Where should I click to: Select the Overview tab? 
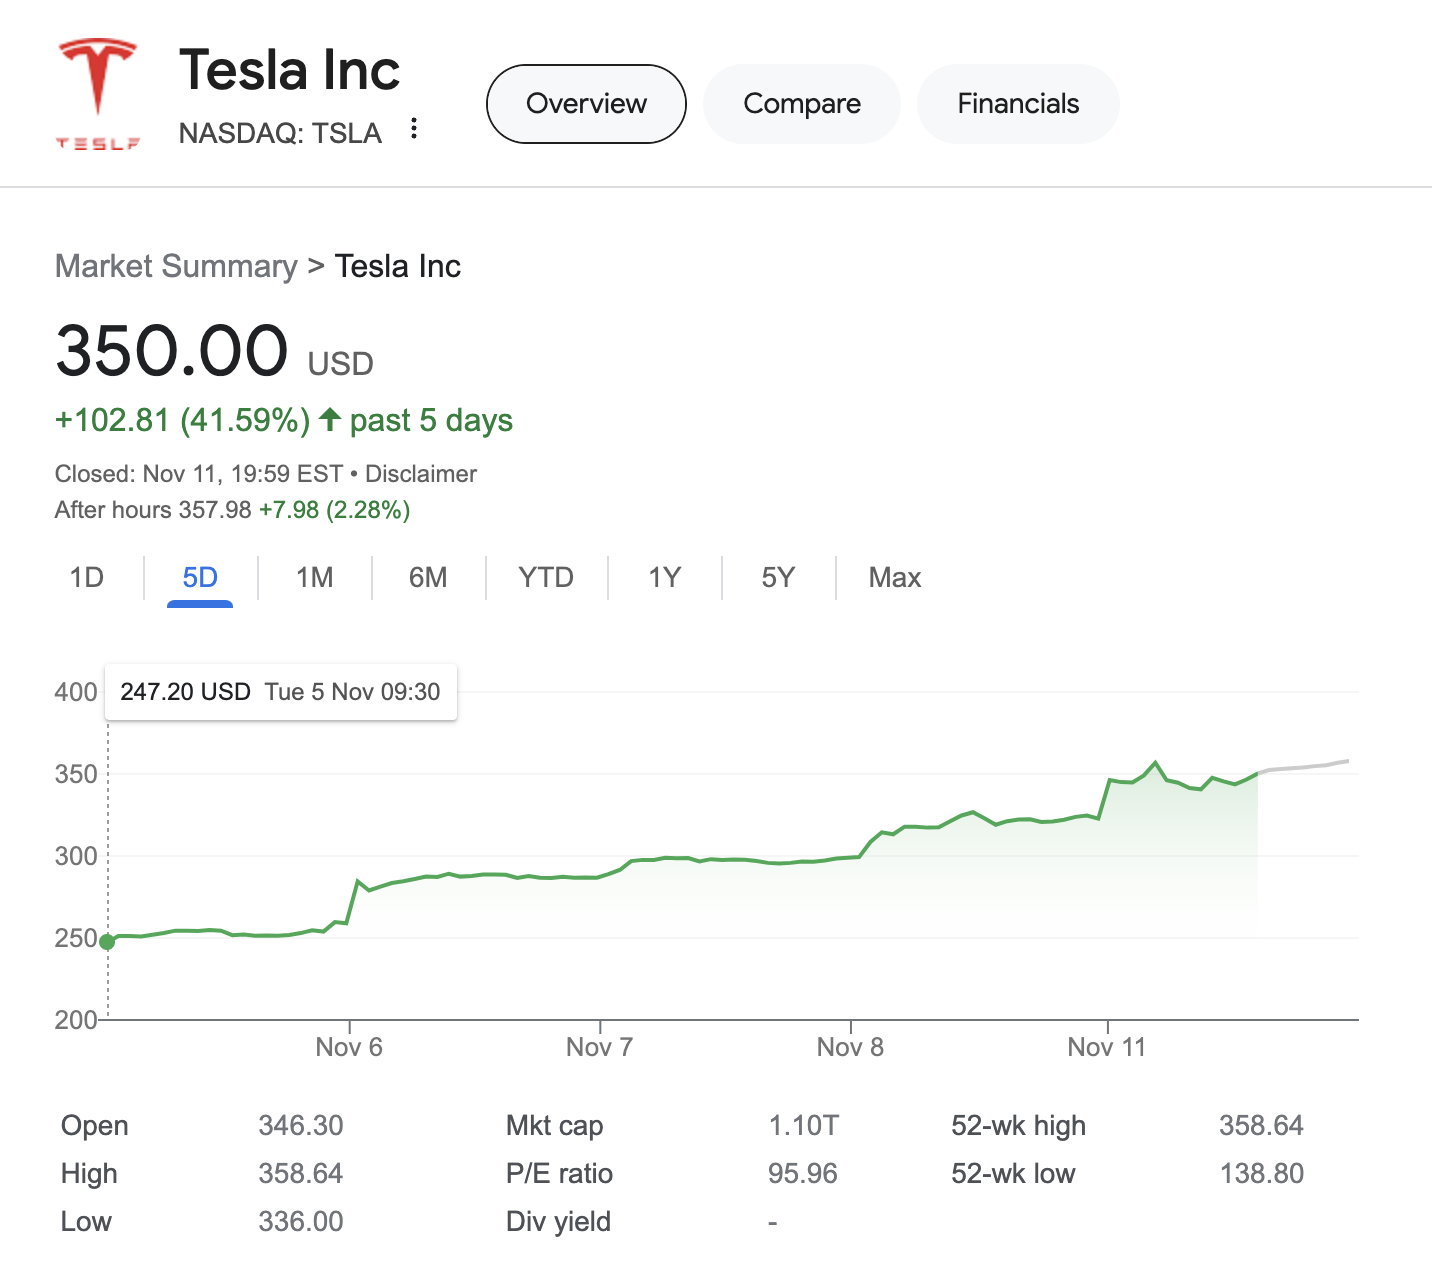[x=586, y=104]
